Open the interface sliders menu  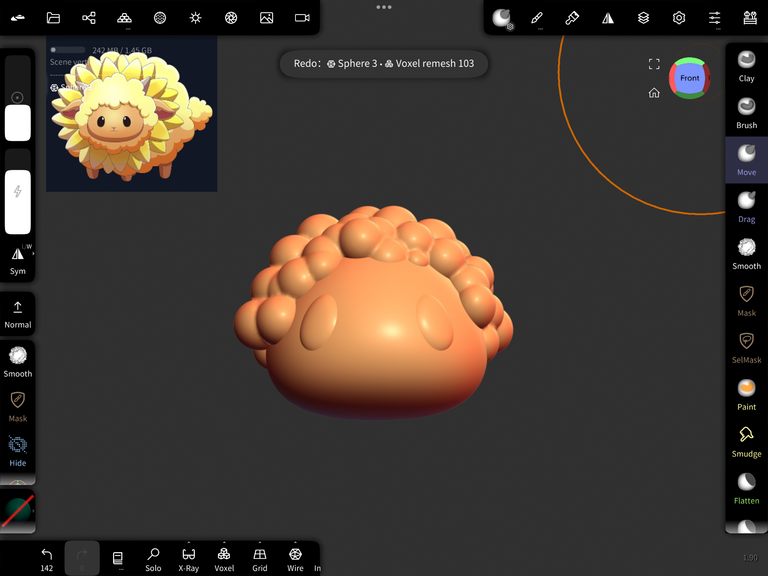715,18
